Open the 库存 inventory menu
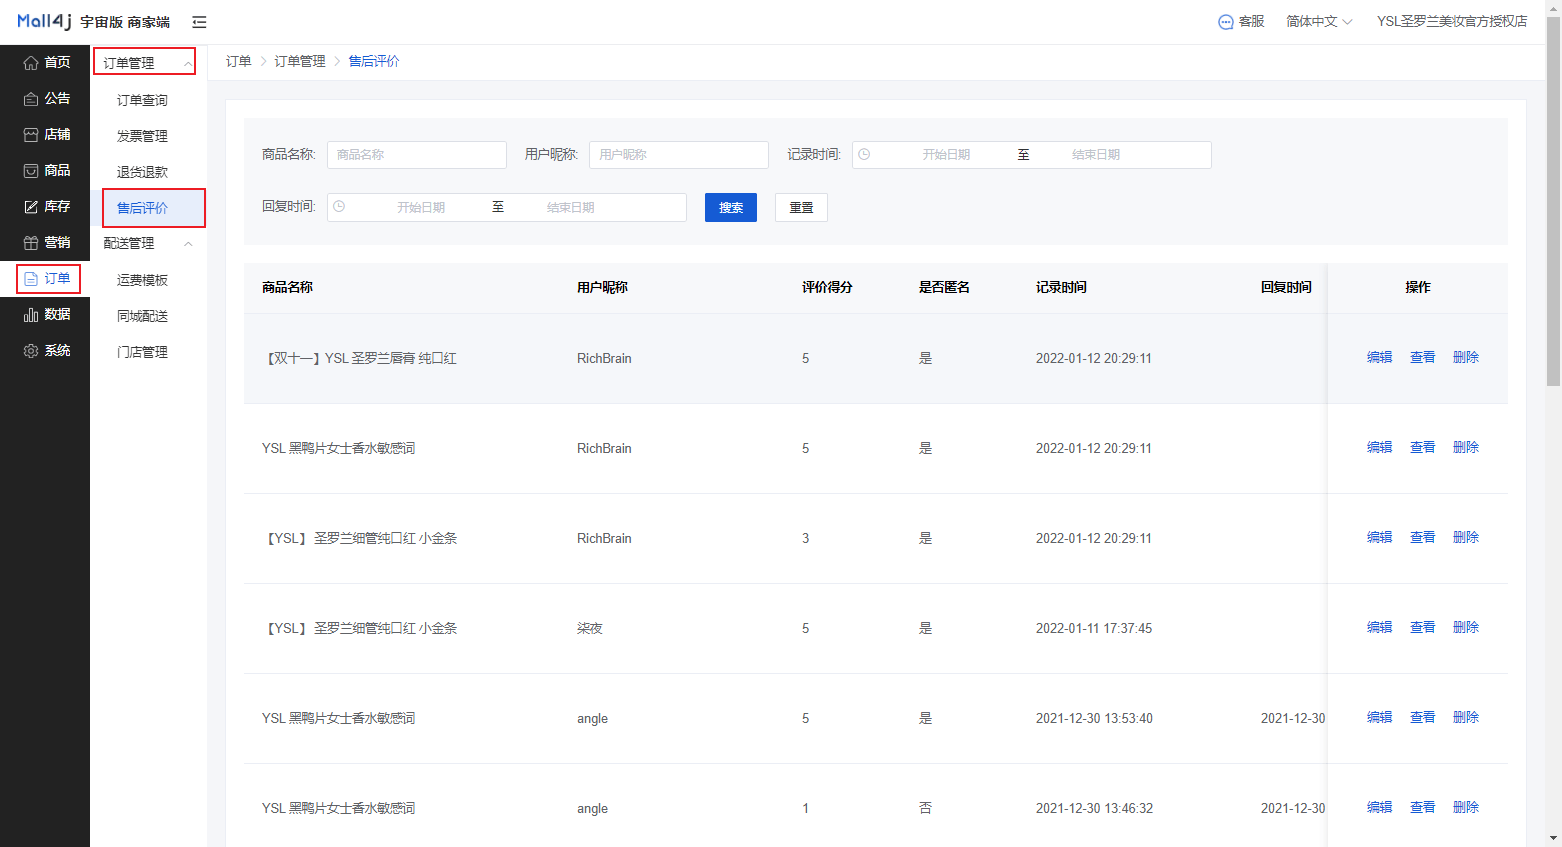This screenshot has width=1562, height=847. point(46,206)
